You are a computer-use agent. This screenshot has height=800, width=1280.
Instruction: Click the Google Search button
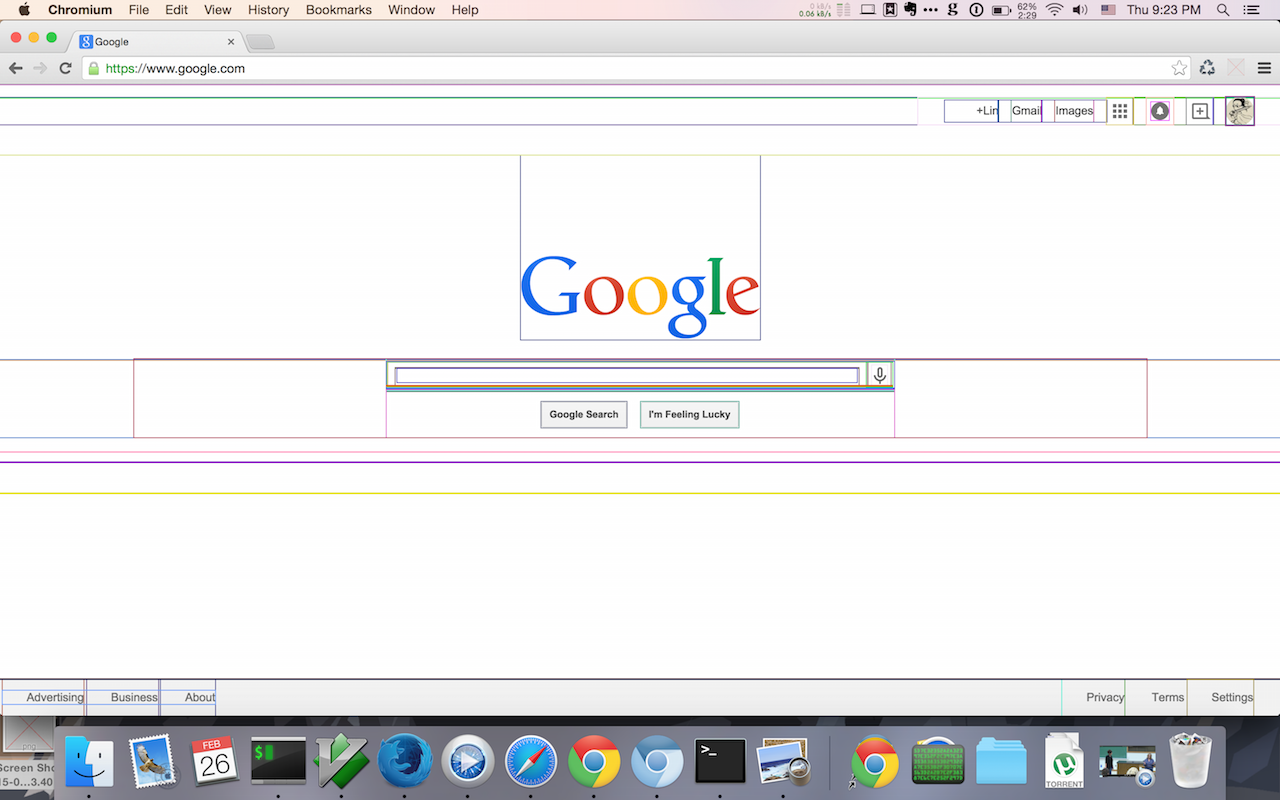tap(584, 414)
